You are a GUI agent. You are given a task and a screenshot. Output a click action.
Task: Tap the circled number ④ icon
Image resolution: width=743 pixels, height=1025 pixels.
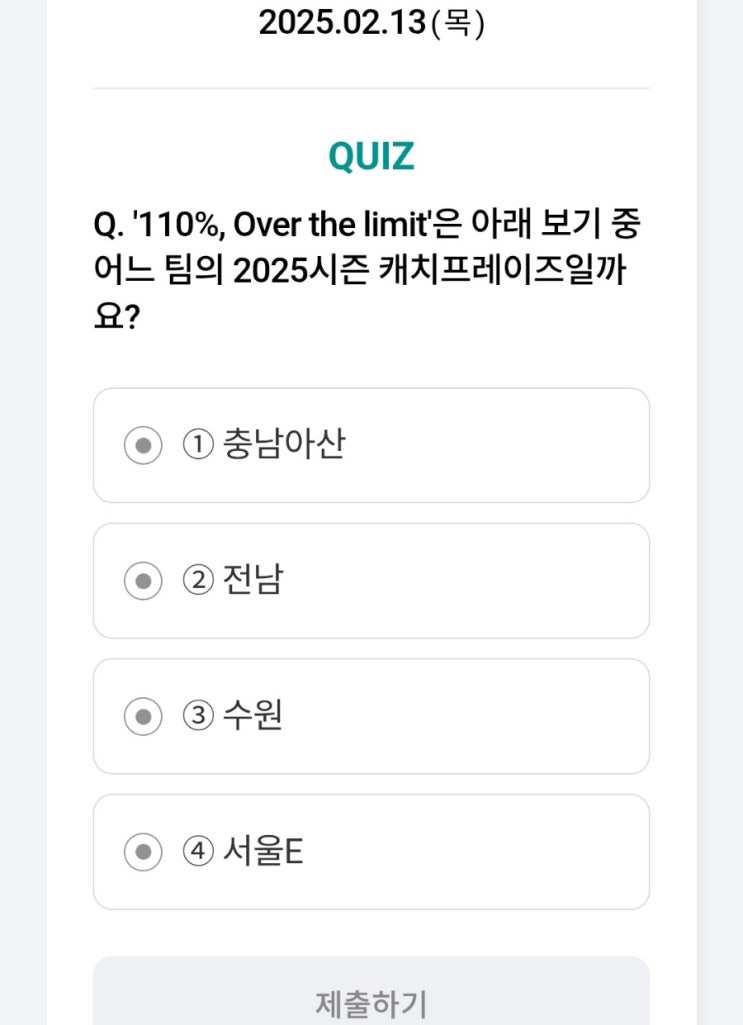click(198, 853)
